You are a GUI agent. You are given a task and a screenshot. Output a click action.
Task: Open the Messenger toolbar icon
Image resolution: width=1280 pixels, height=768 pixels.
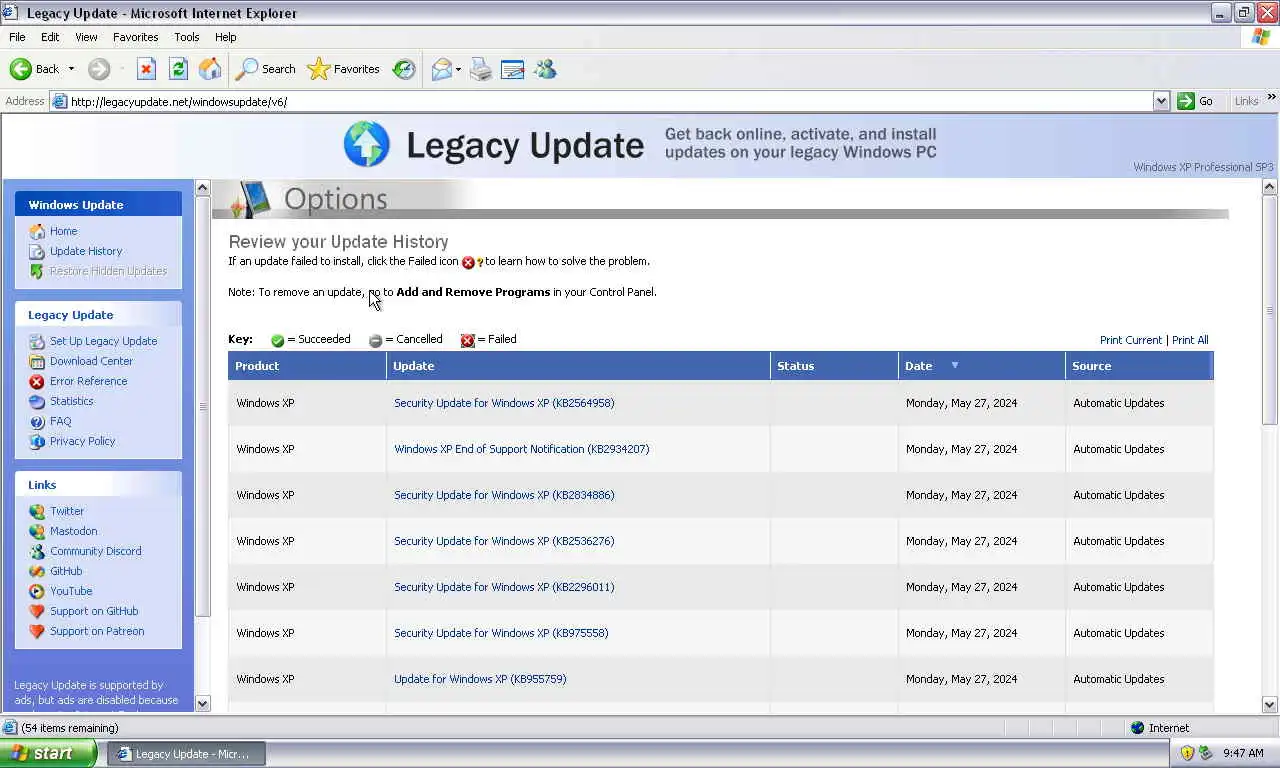click(x=545, y=69)
